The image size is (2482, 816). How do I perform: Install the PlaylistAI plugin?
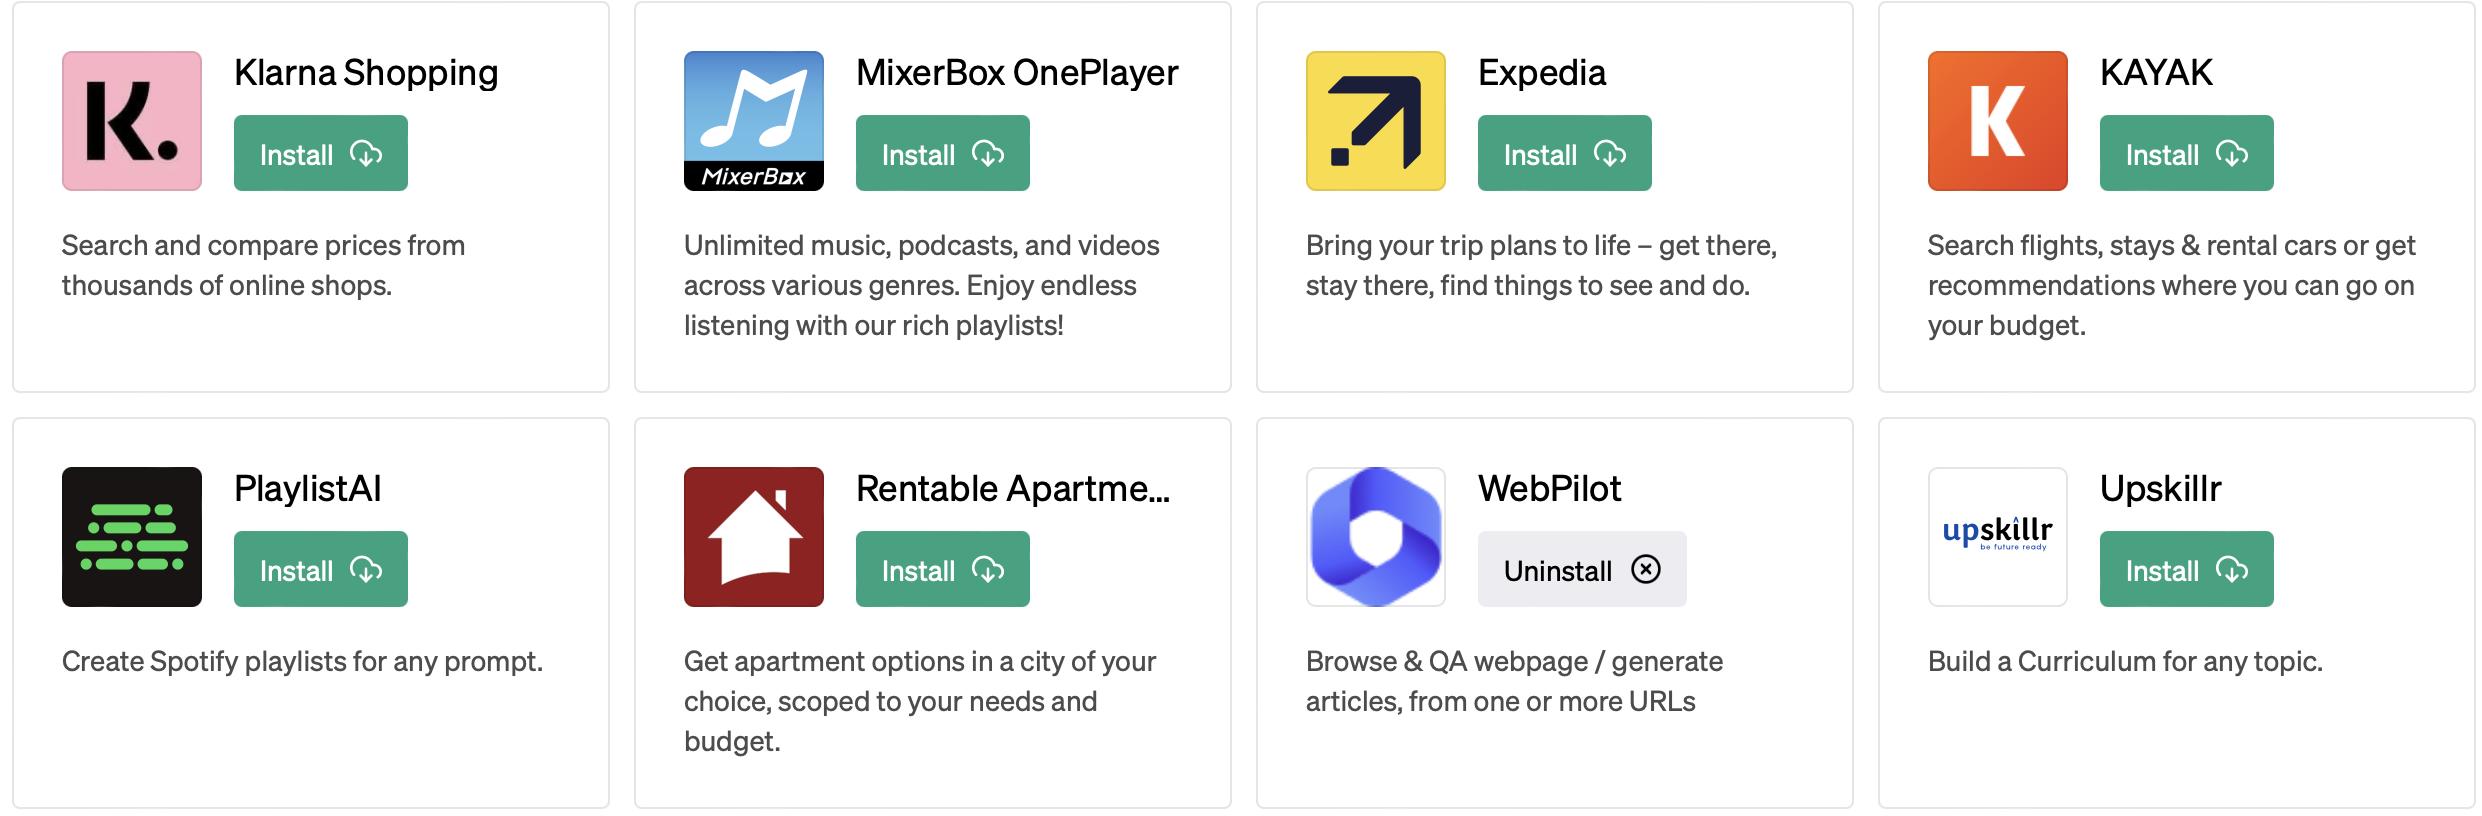(x=321, y=569)
